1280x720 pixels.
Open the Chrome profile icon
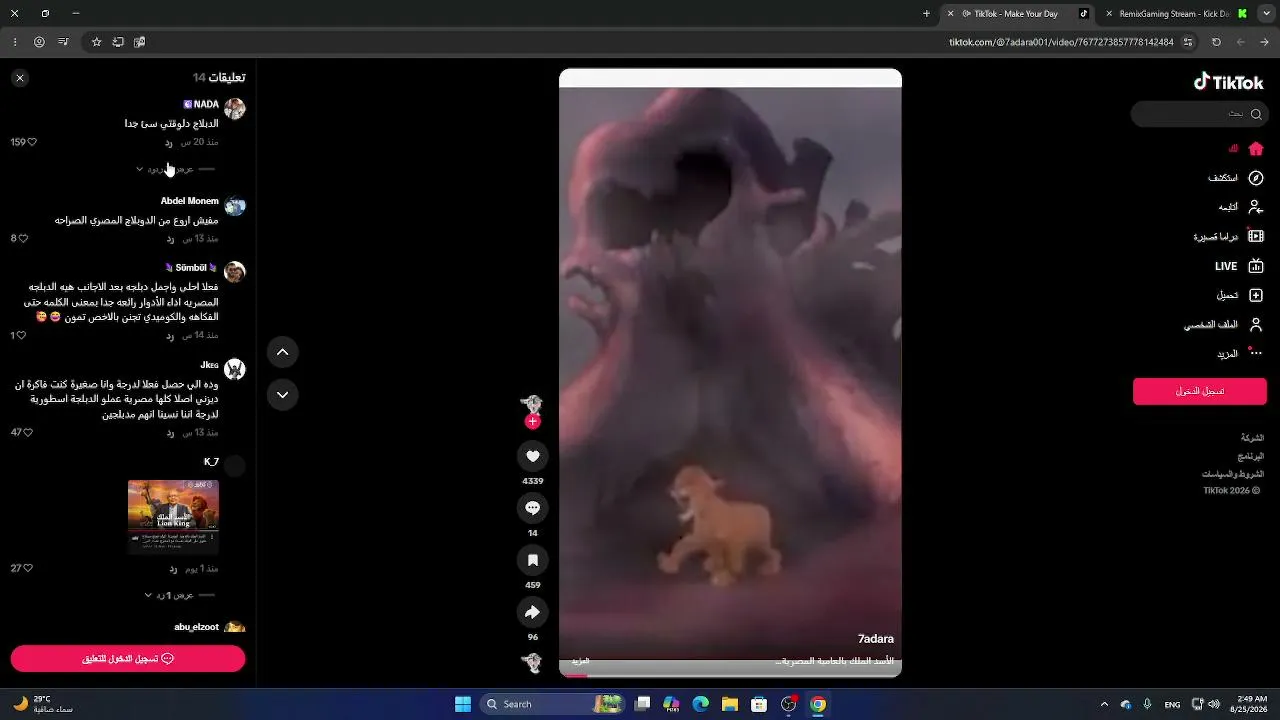click(39, 42)
